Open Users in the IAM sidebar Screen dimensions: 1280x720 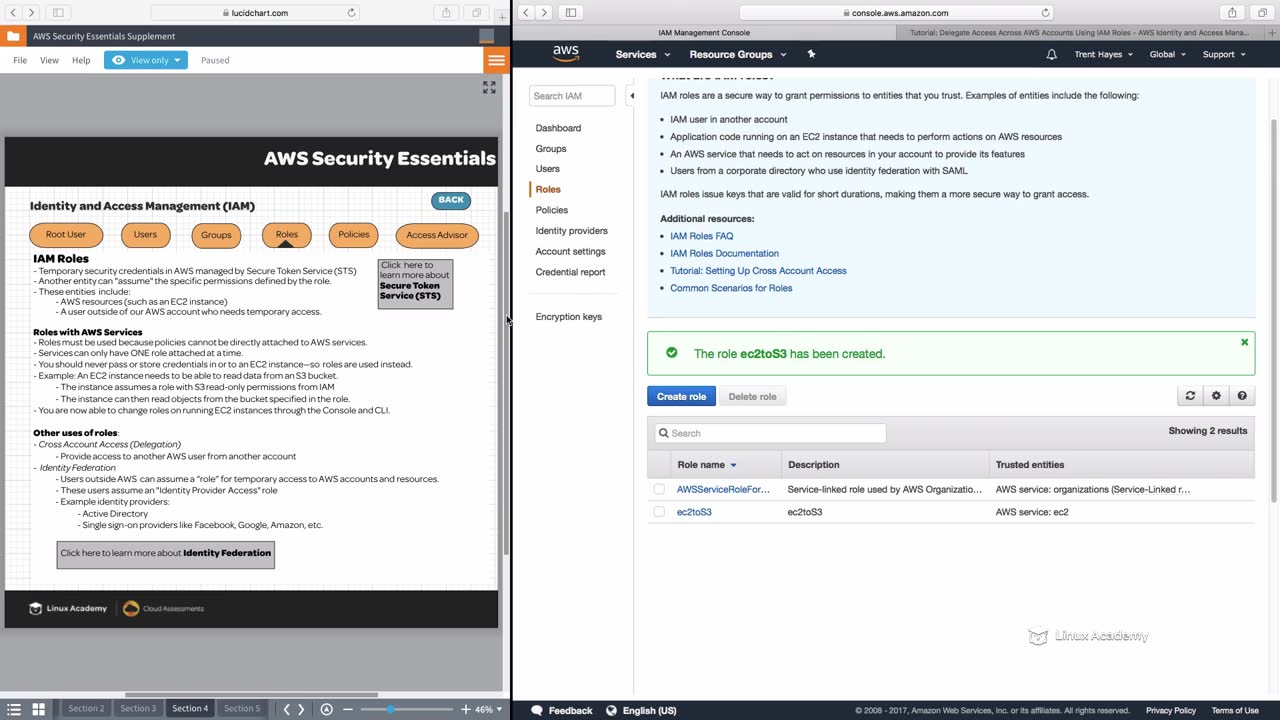[547, 169]
